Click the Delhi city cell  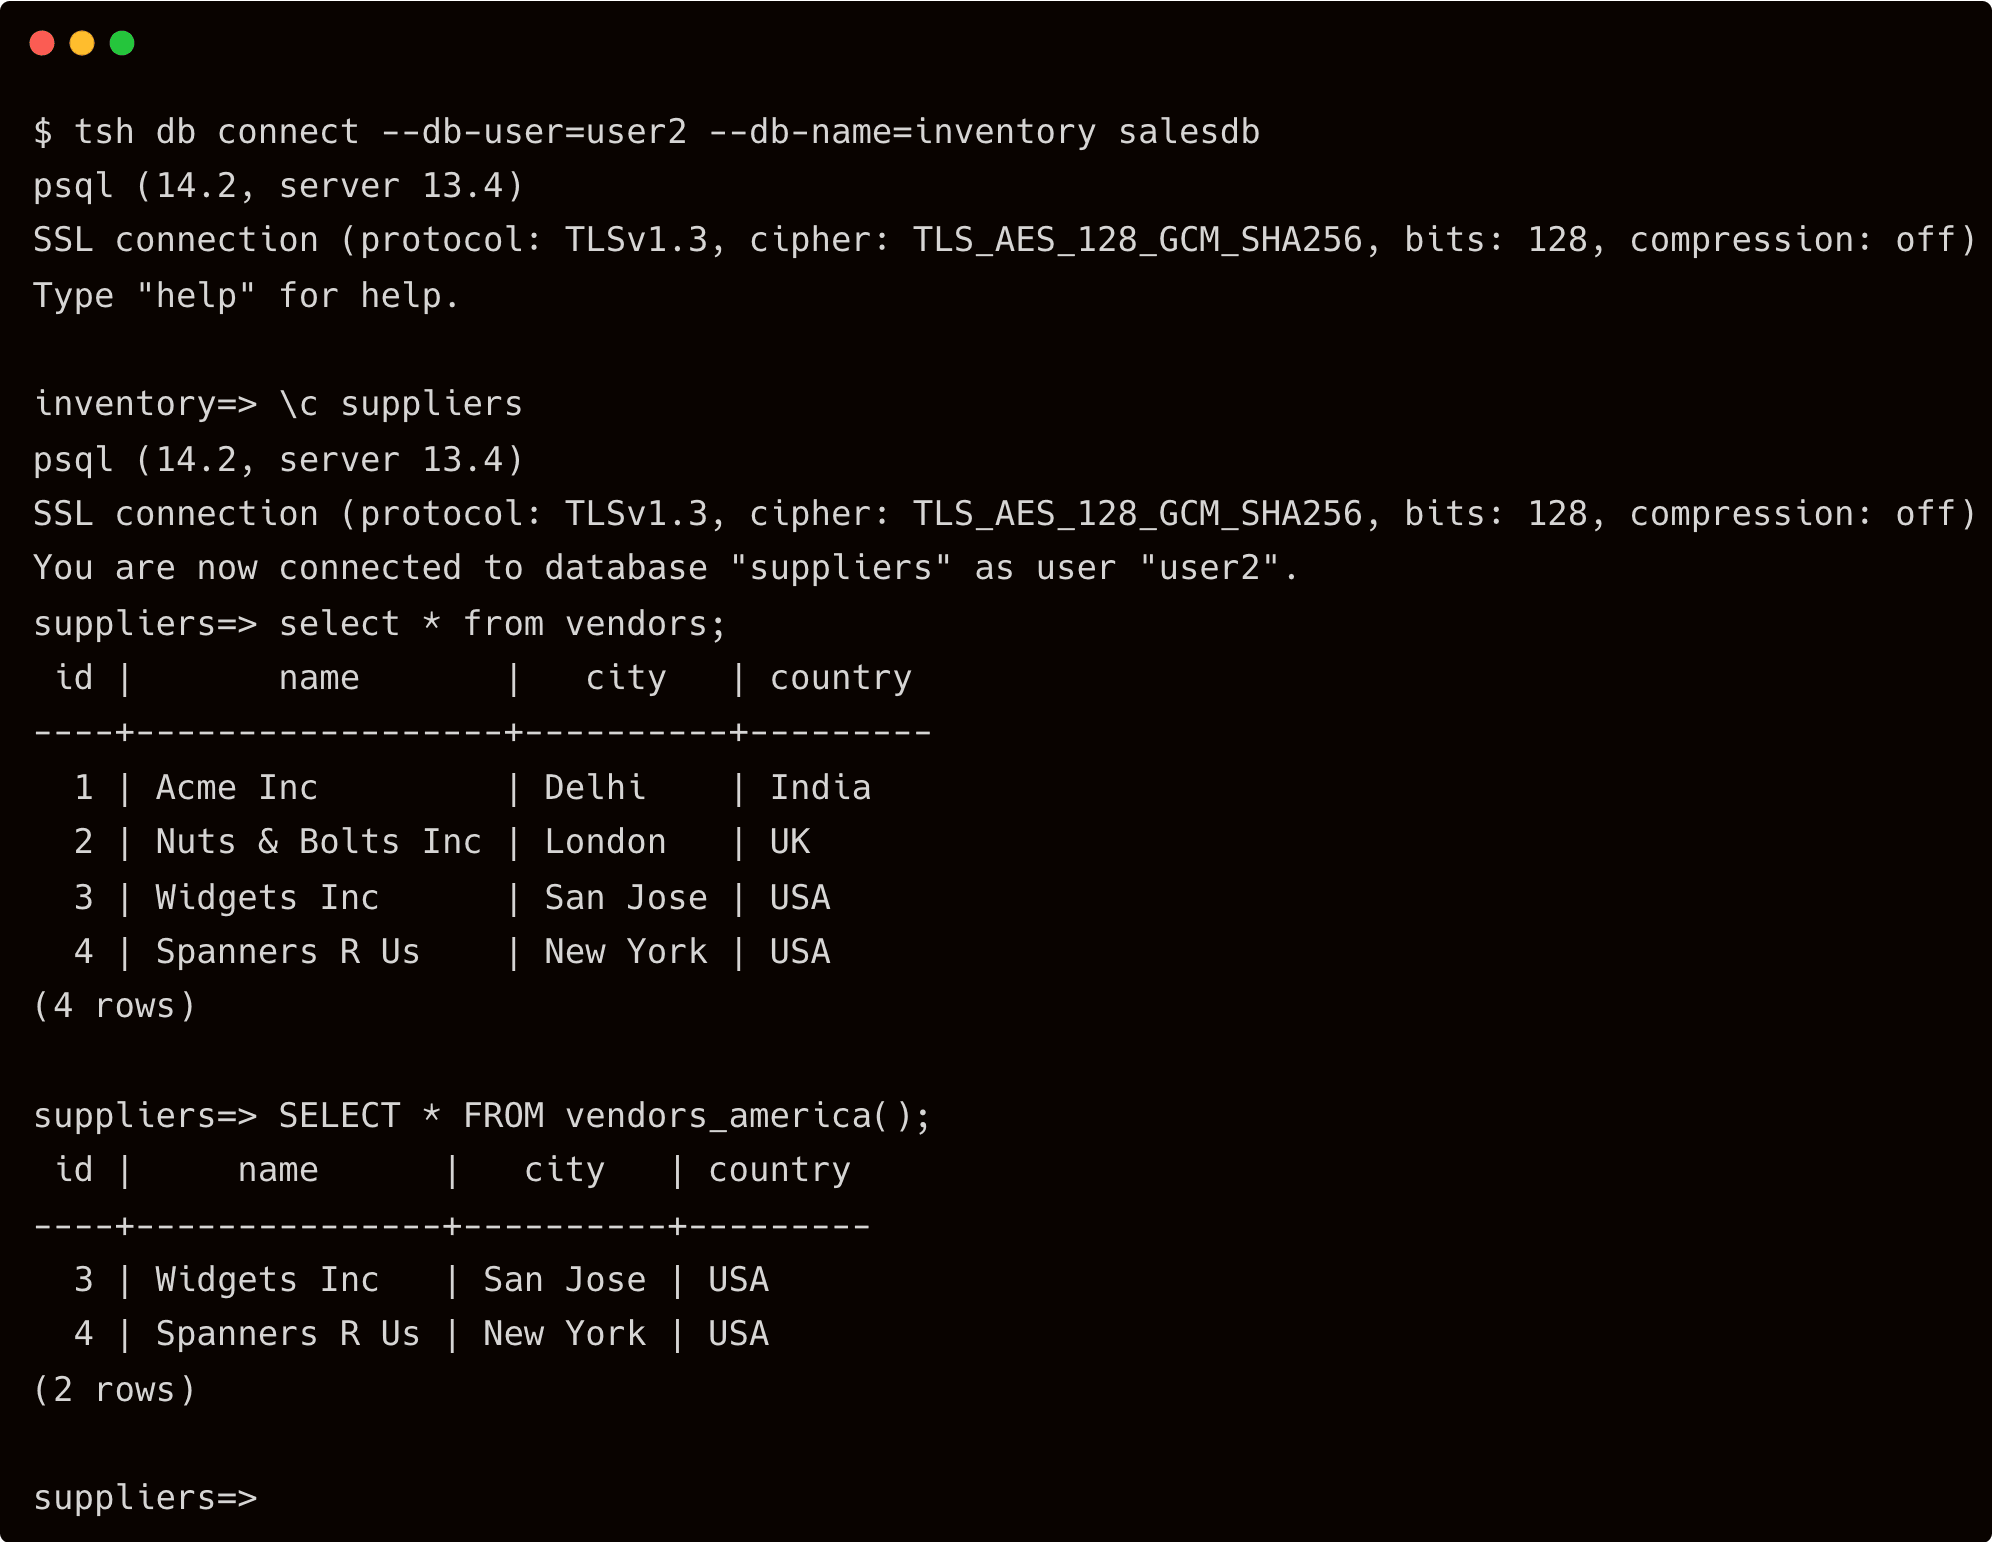(x=595, y=788)
